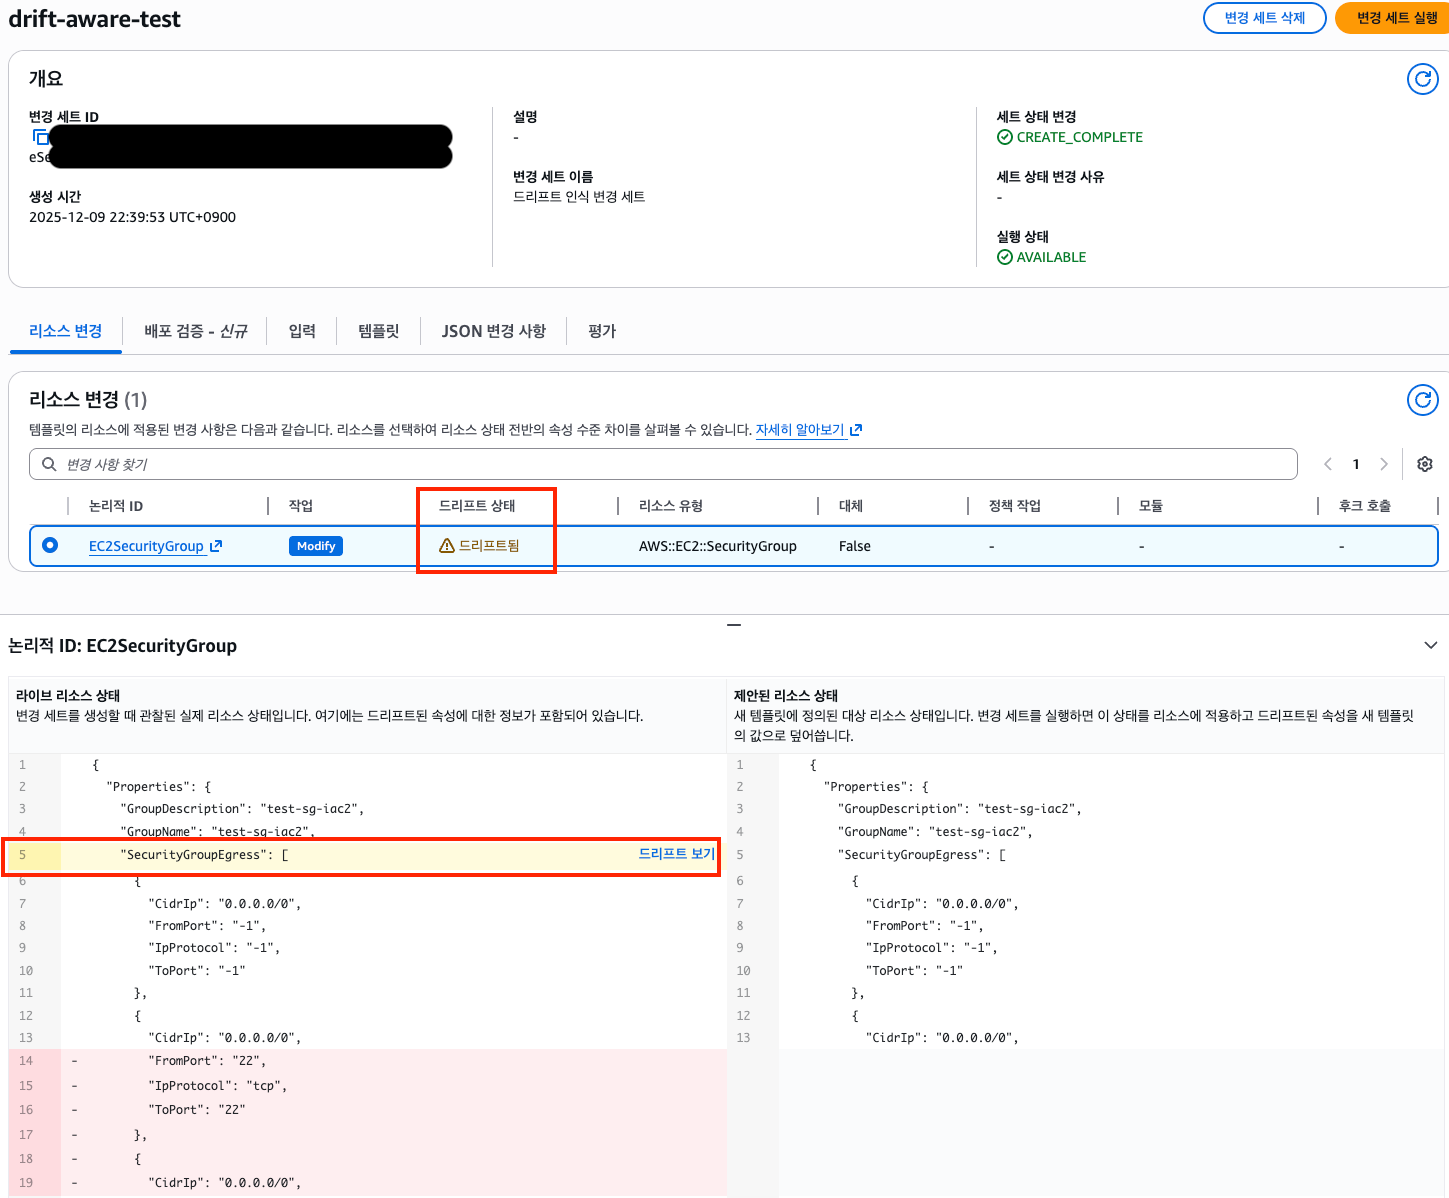This screenshot has height=1198, width=1449.
Task: Open the JSON 변경 사항 tab
Action: click(x=493, y=331)
